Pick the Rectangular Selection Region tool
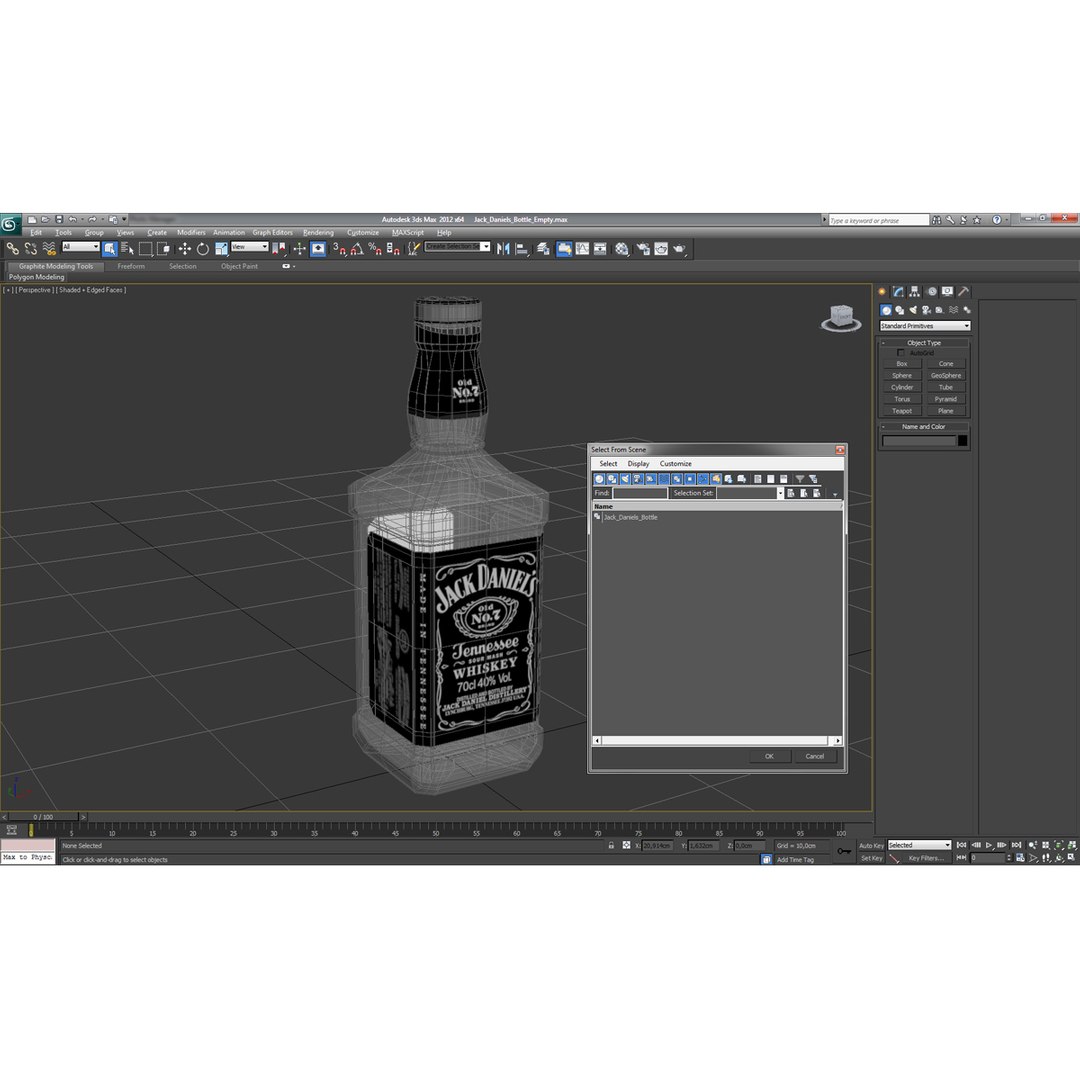This screenshot has height=1080, width=1080. [145, 249]
